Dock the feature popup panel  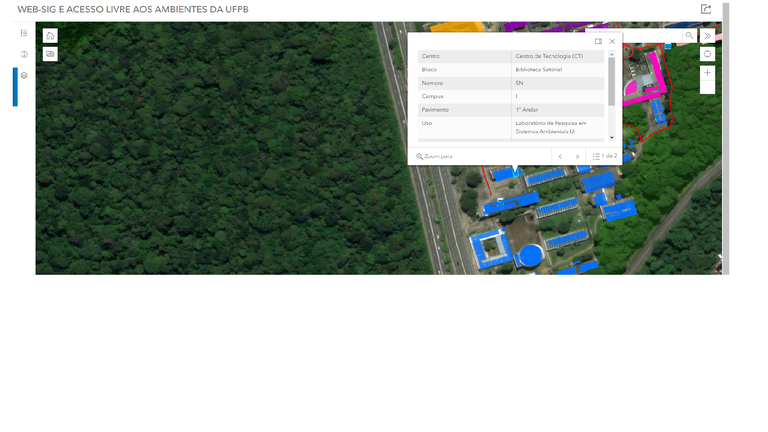pyautogui.click(x=598, y=41)
